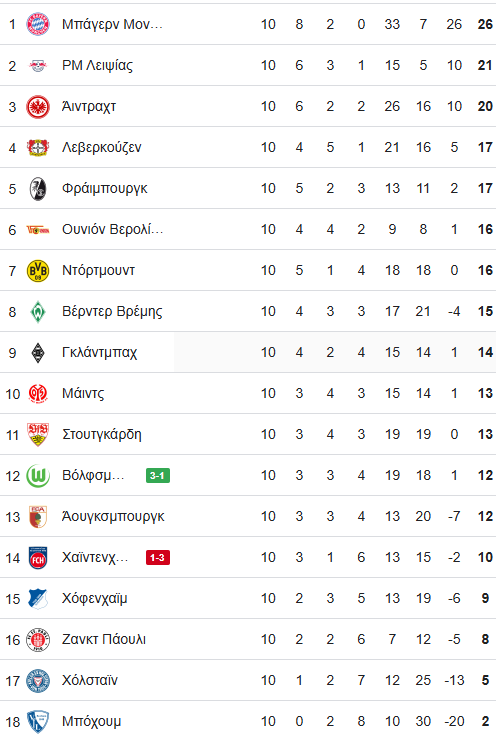Open the red 1-3 live score badge
Viewport: 496px width, 742px height.
click(x=158, y=557)
